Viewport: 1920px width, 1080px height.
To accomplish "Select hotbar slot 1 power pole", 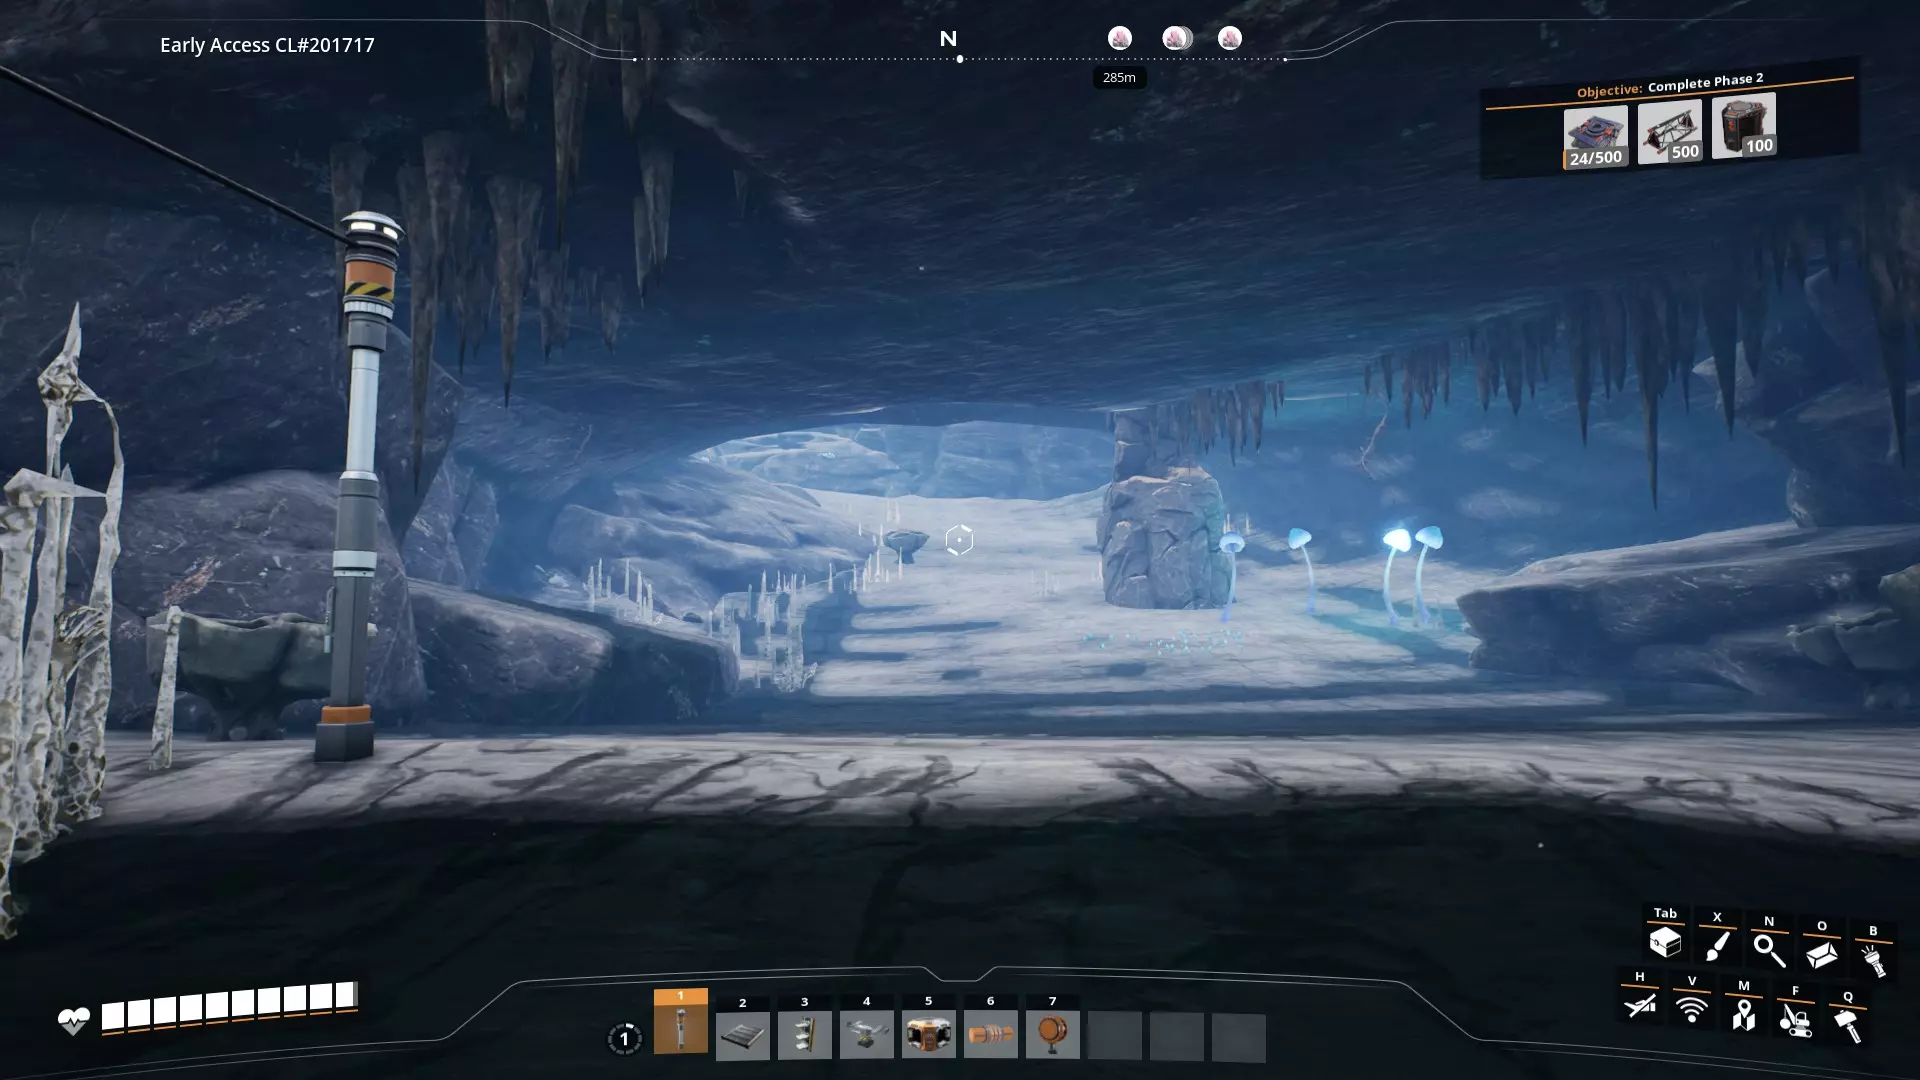I will click(681, 1026).
